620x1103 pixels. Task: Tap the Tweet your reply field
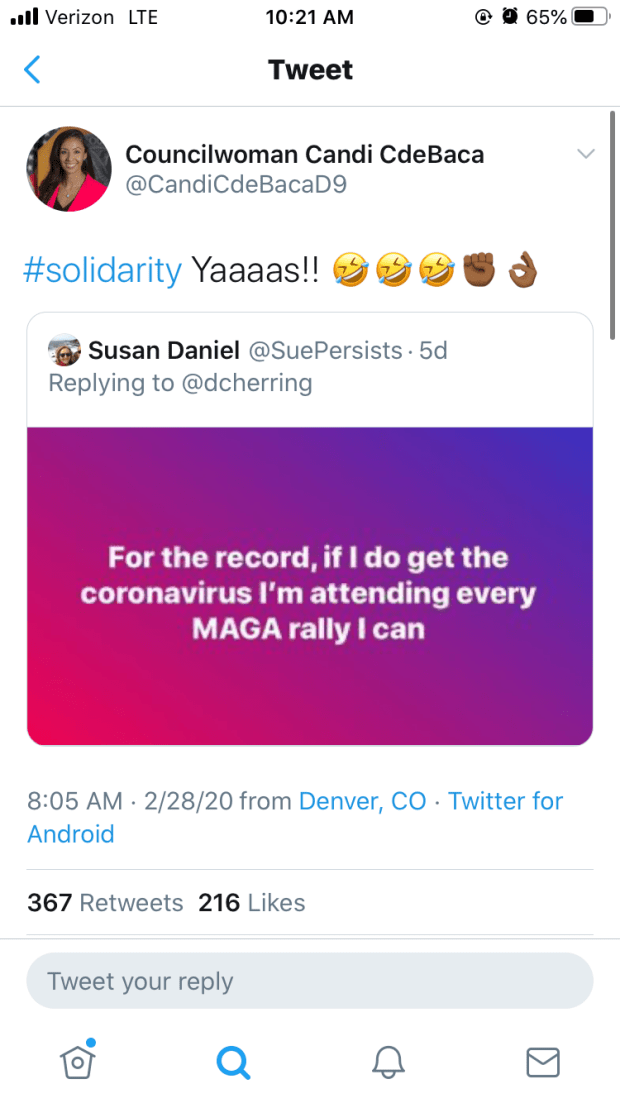[309, 981]
